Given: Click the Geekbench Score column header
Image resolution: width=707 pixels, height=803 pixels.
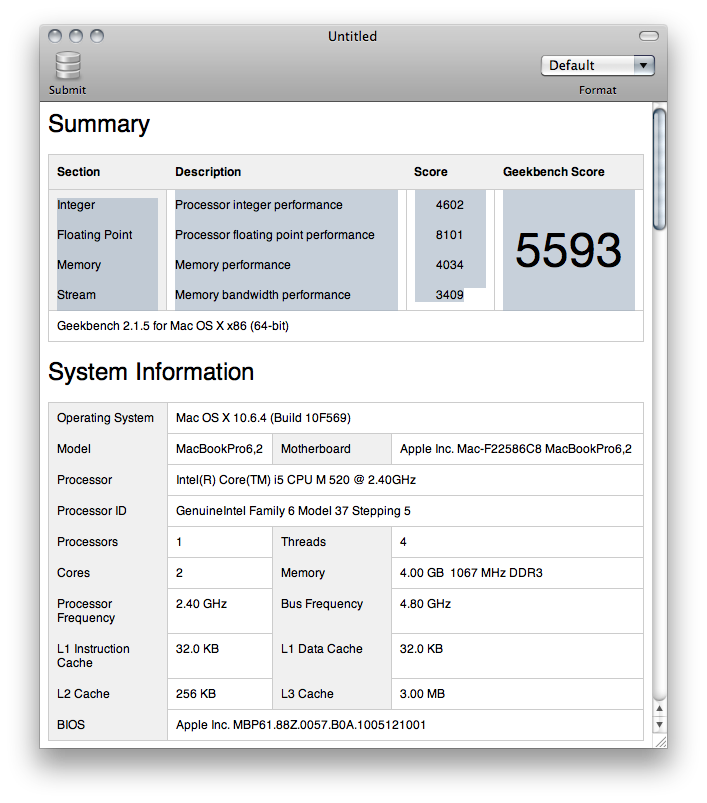Looking at the screenshot, I should point(553,172).
